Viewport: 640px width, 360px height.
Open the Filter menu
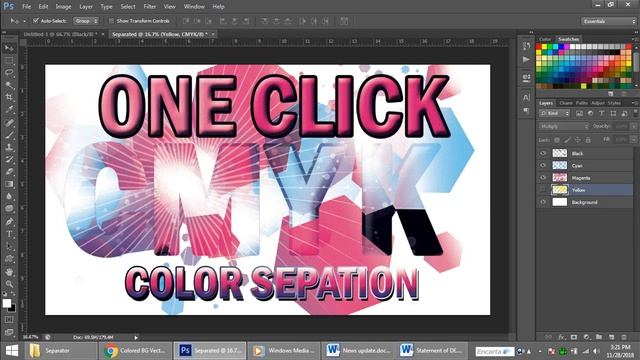150,7
